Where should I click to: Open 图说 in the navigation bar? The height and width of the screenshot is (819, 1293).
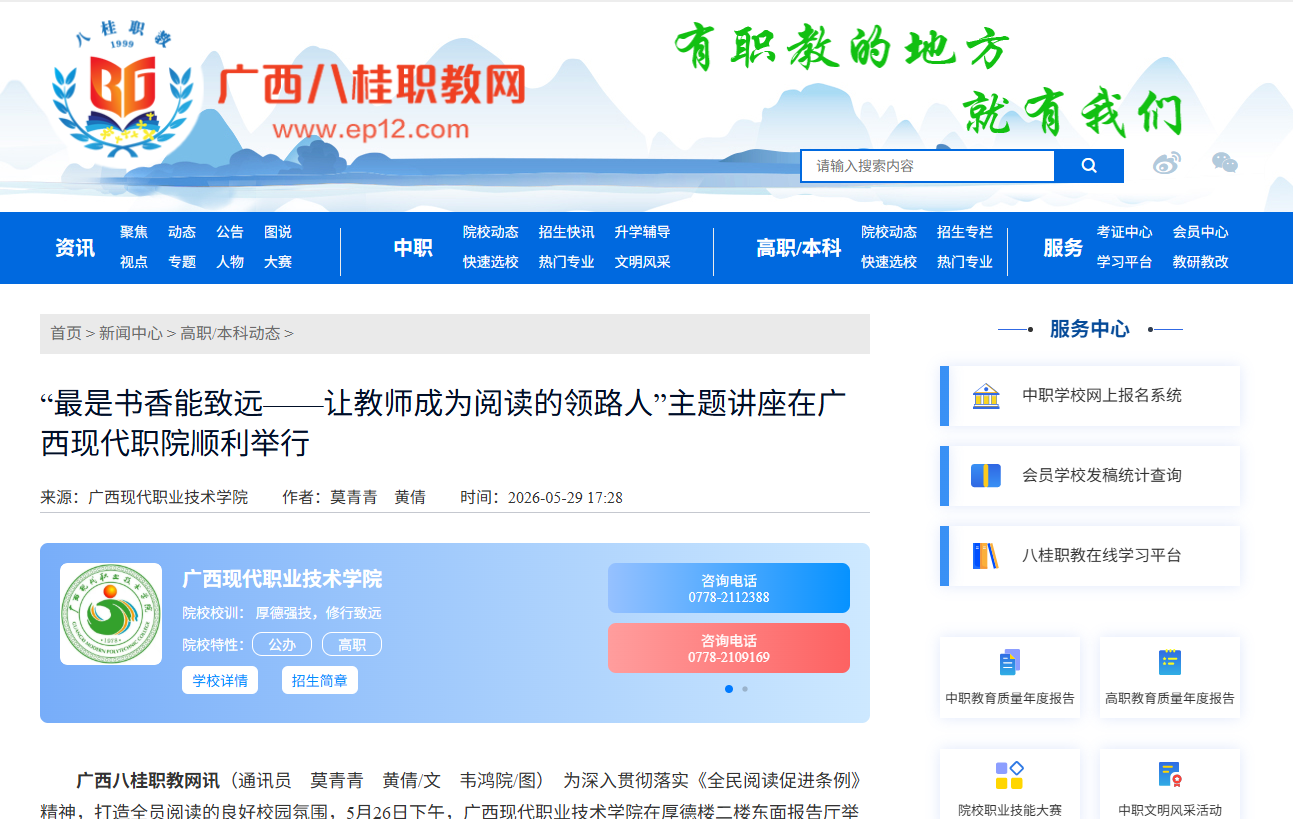278,232
